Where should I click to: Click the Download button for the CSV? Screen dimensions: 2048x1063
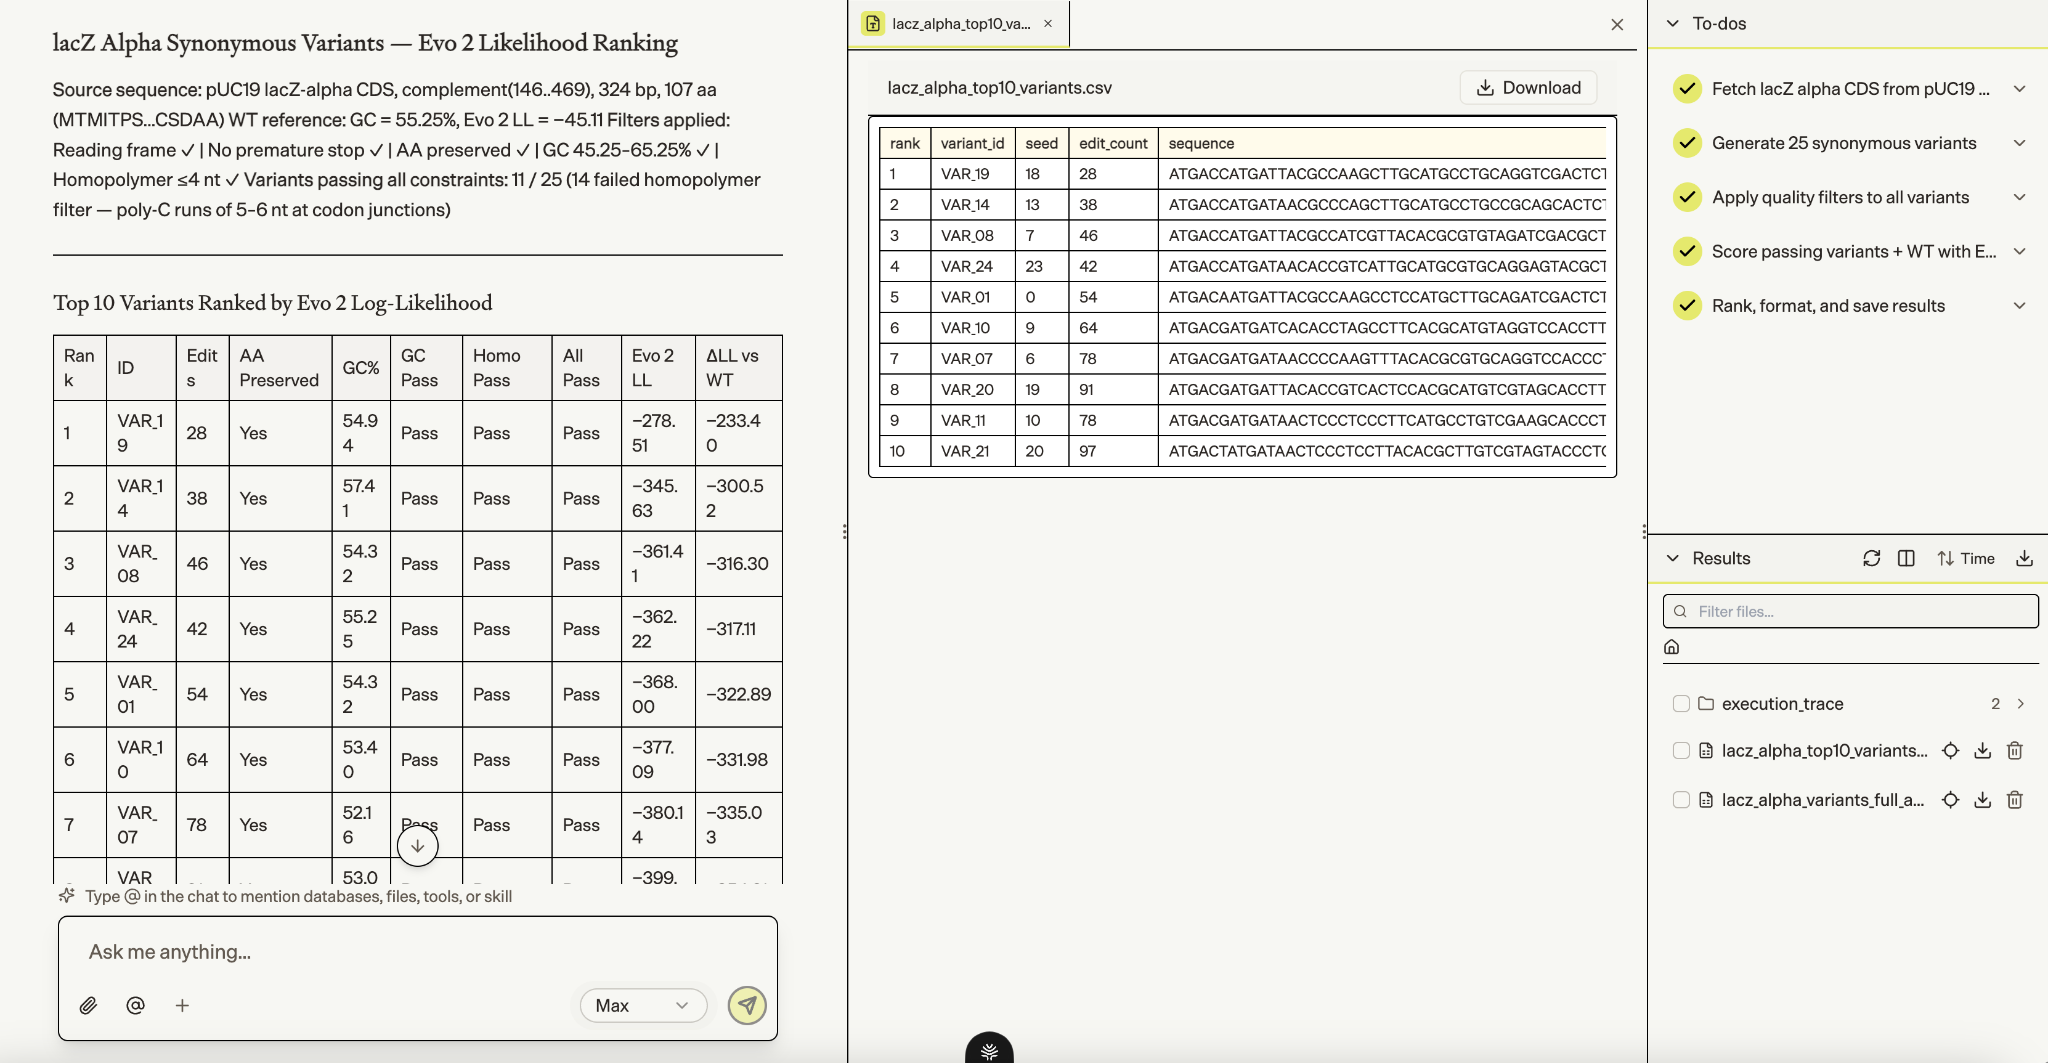coord(1528,87)
